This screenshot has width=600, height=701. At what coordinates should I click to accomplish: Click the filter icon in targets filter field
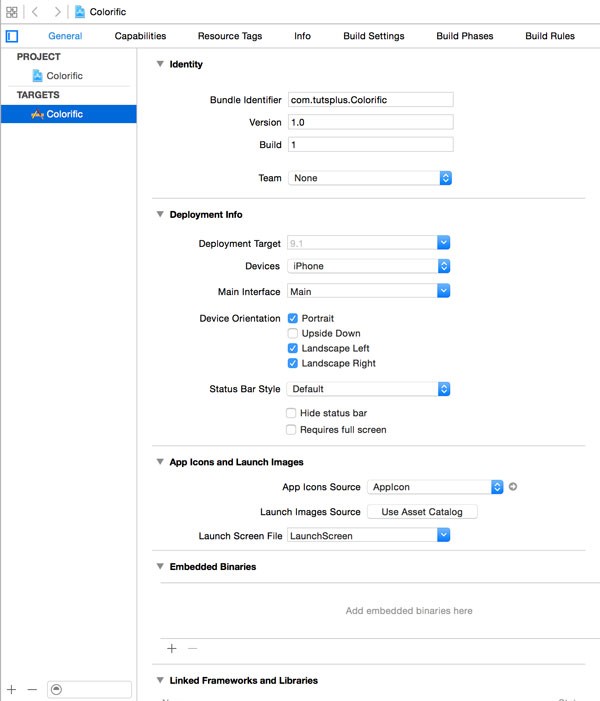(56, 689)
